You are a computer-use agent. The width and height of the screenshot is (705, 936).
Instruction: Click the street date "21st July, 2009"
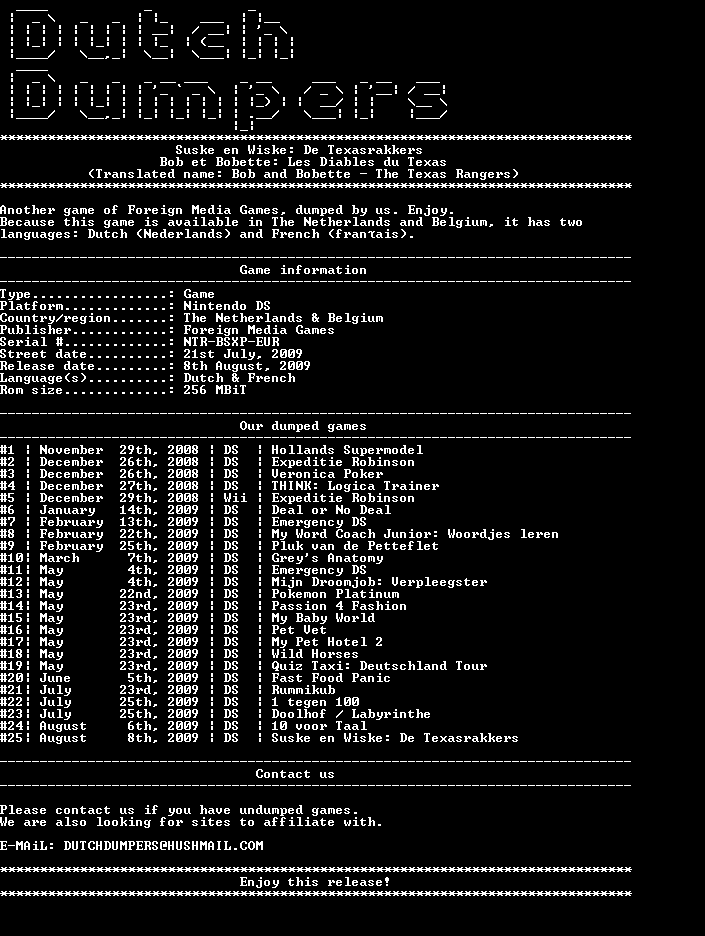[x=243, y=354]
